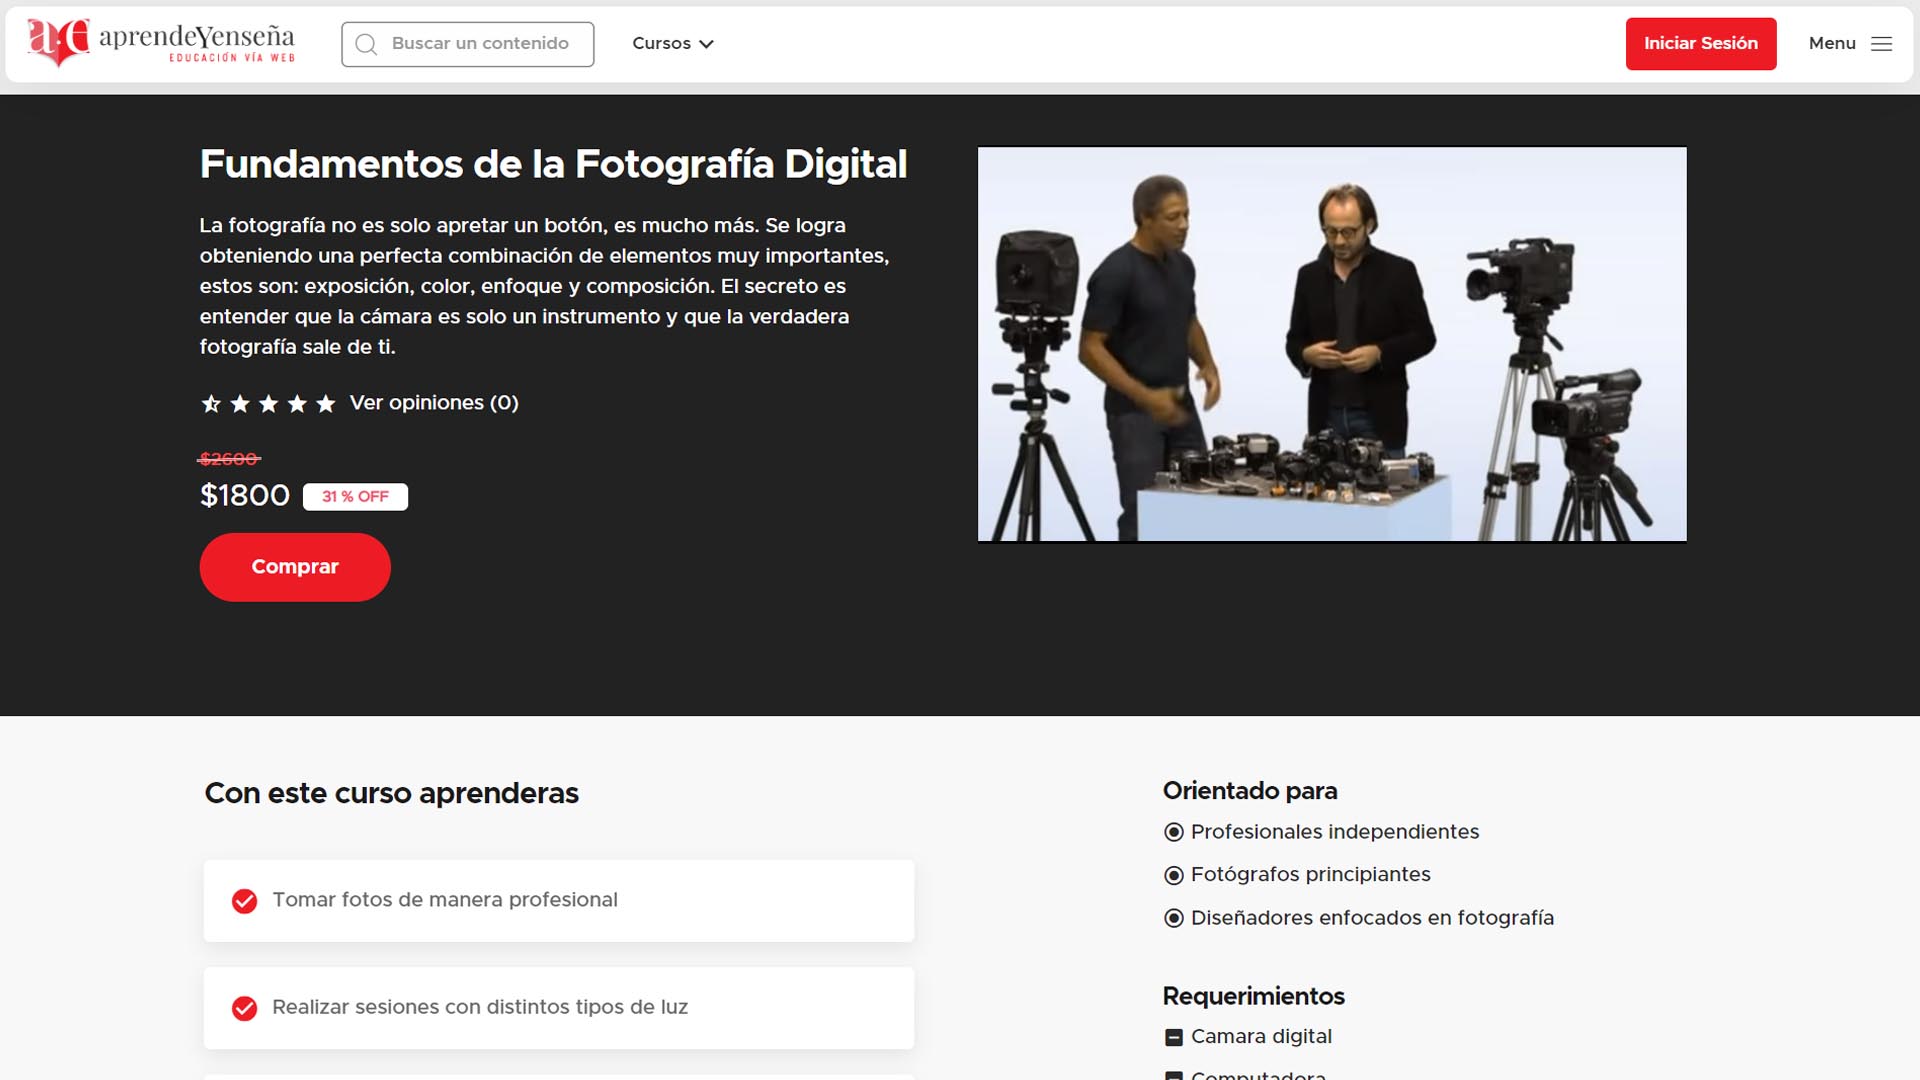This screenshot has width=1920, height=1080.
Task: Click 'Diseñadores enfocados en fotografía' text
Action: coord(1373,918)
